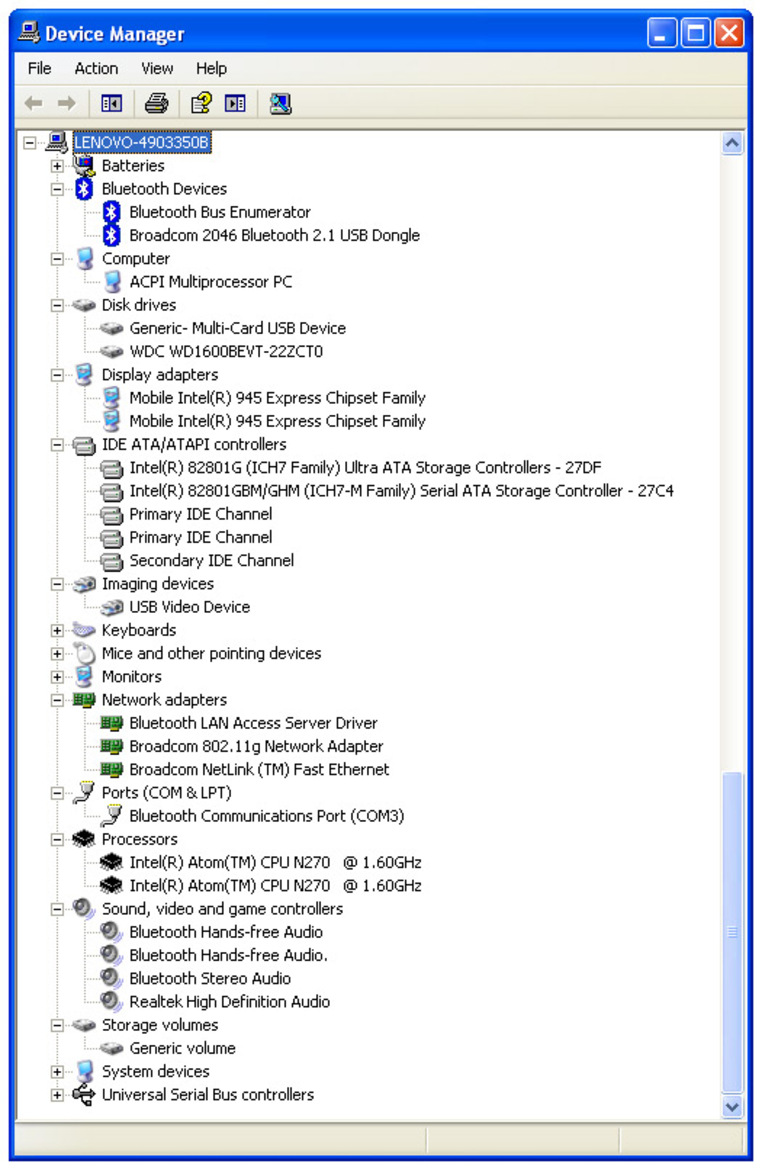Select Bluetooth Stereo Audio
The height and width of the screenshot is (1170, 762).
pyautogui.click(x=210, y=978)
